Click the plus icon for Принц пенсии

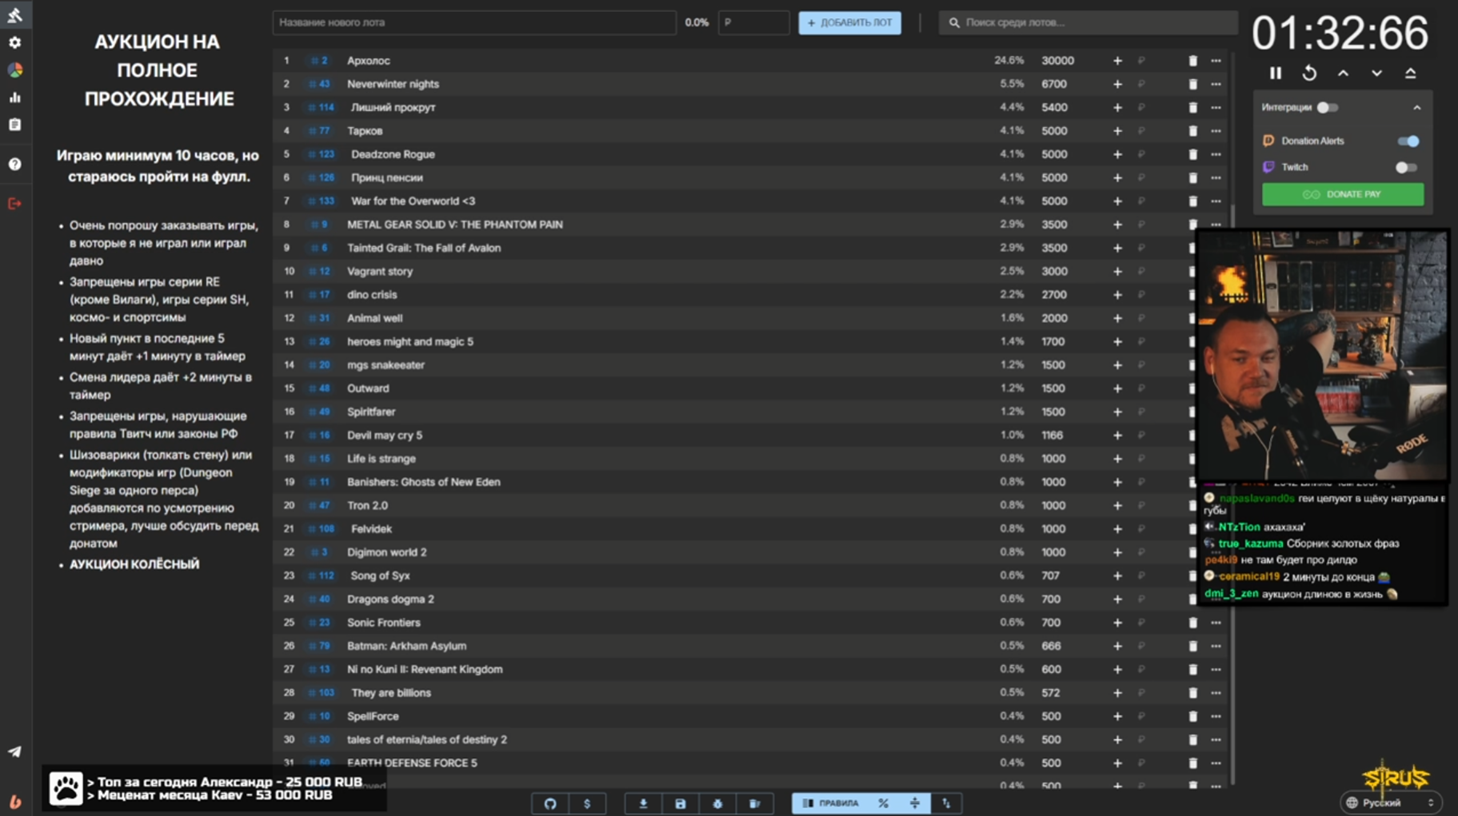pos(1117,178)
